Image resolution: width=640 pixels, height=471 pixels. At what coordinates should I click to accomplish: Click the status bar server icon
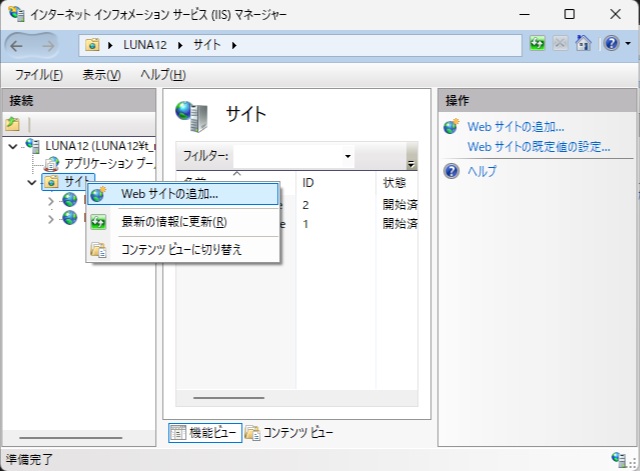coord(619,459)
